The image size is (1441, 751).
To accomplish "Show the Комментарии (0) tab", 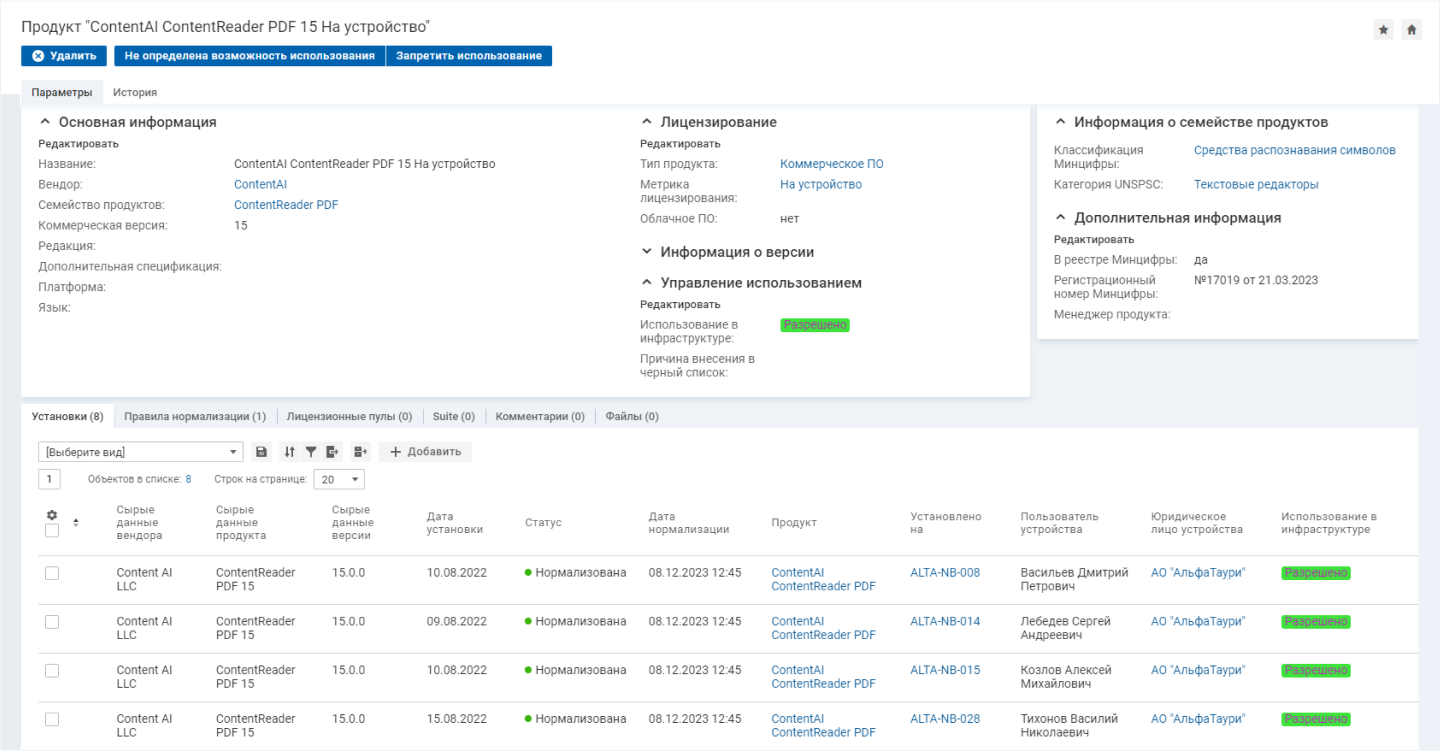I will (x=540, y=416).
